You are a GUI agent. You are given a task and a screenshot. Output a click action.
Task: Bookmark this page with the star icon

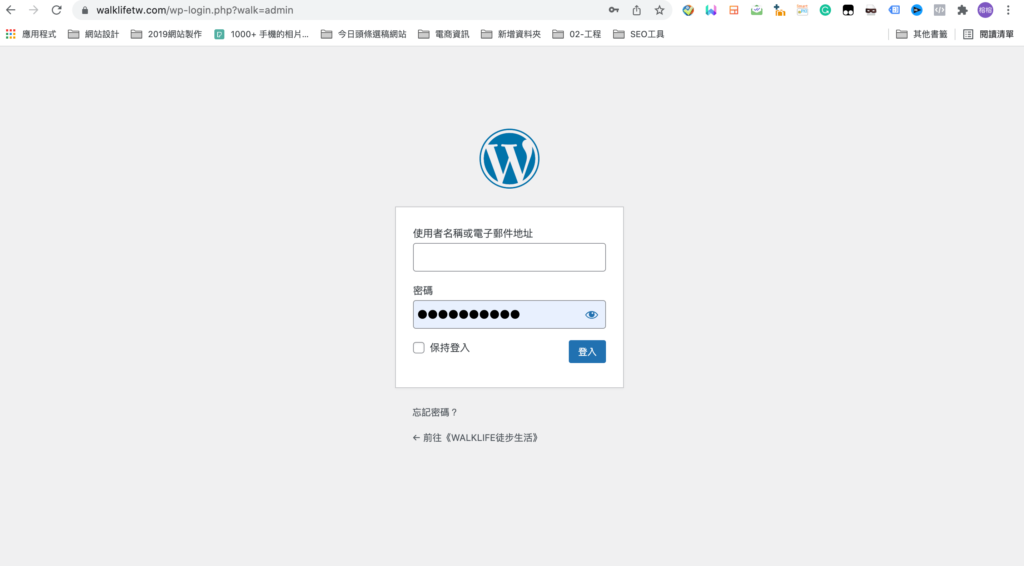(660, 10)
